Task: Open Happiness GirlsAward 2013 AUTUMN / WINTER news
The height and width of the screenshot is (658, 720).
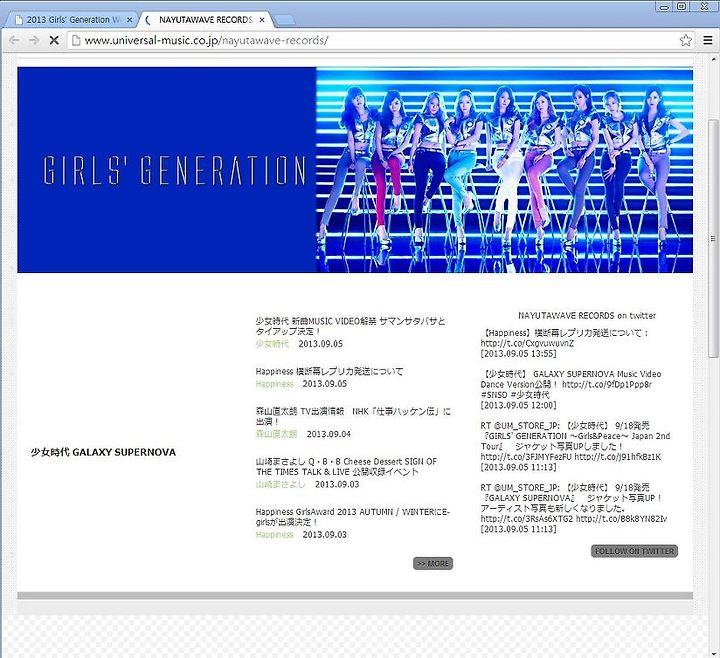Action: coord(353,517)
